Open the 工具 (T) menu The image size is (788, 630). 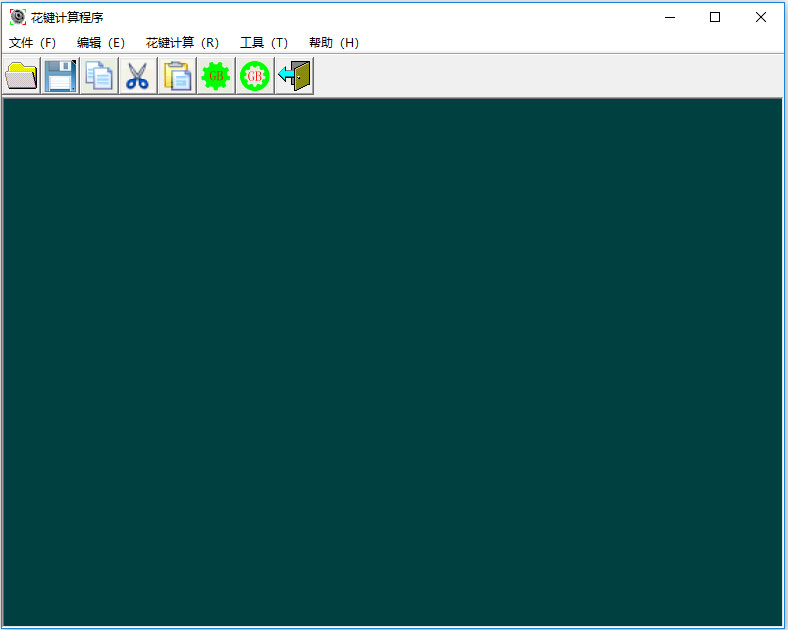264,43
